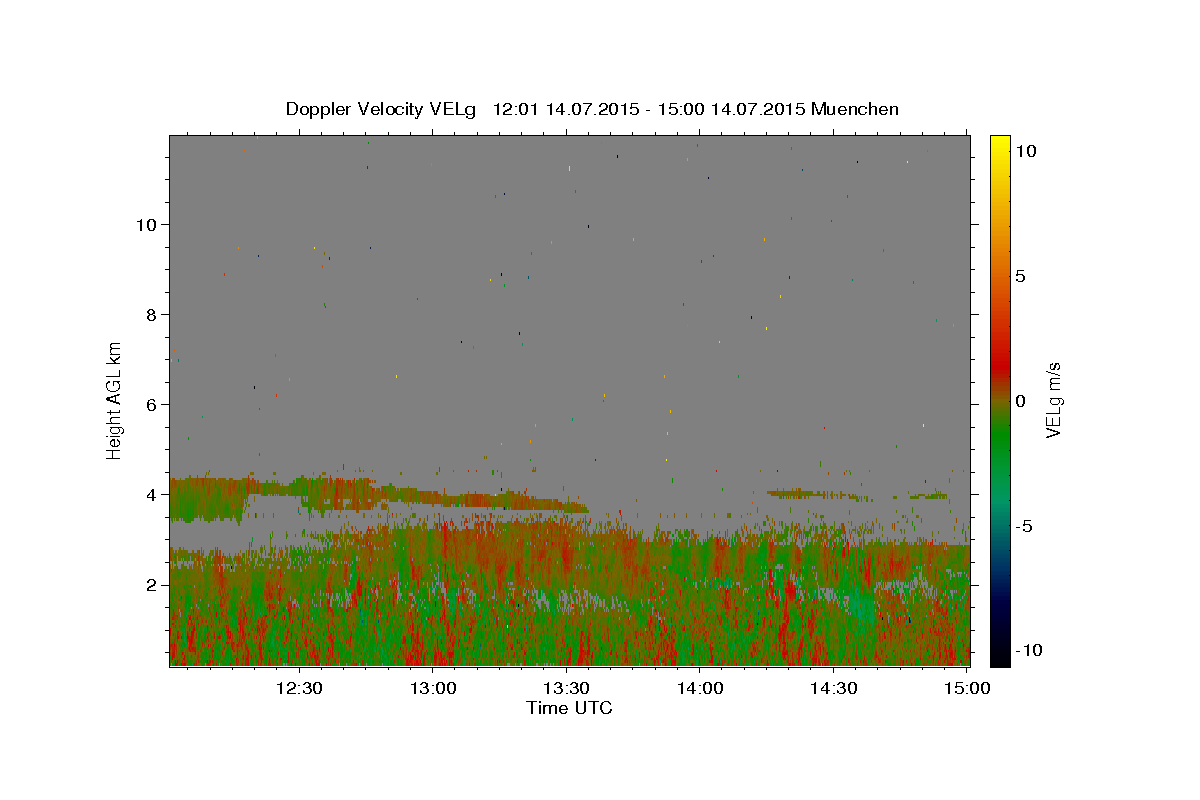Click the colorbar value -5 label
The image size is (1200, 800).
(x=1024, y=526)
